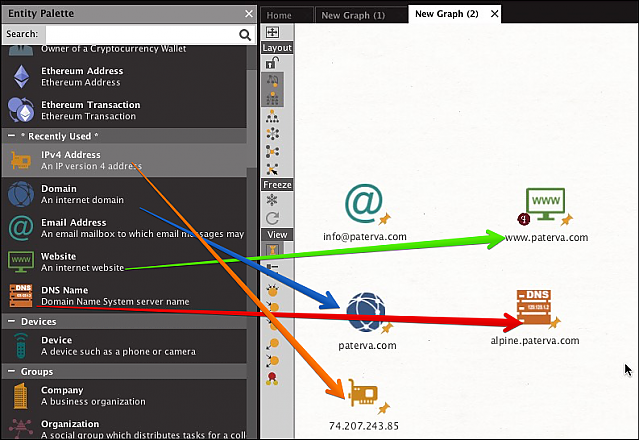
Task: Click the alpine.paterva.com label text
Action: point(535,341)
